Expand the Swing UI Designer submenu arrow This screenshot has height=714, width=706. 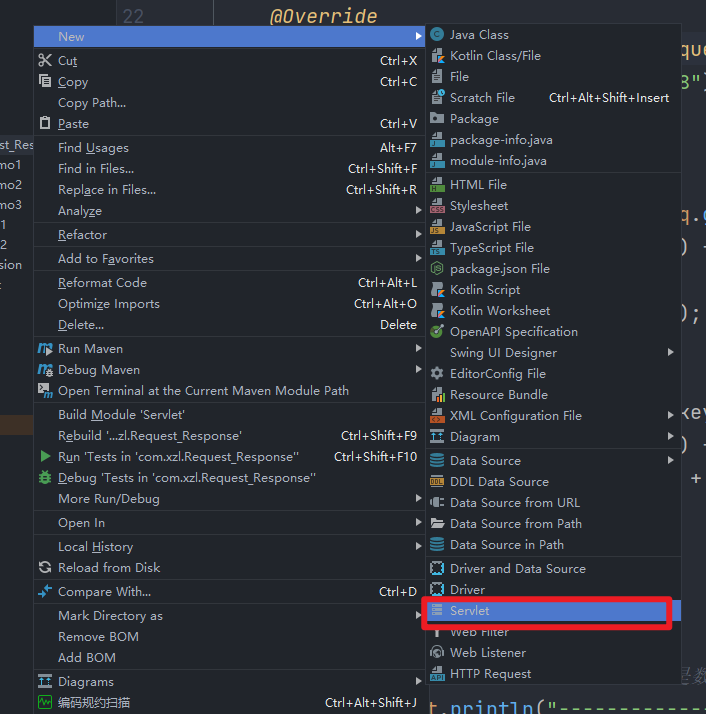coord(670,352)
